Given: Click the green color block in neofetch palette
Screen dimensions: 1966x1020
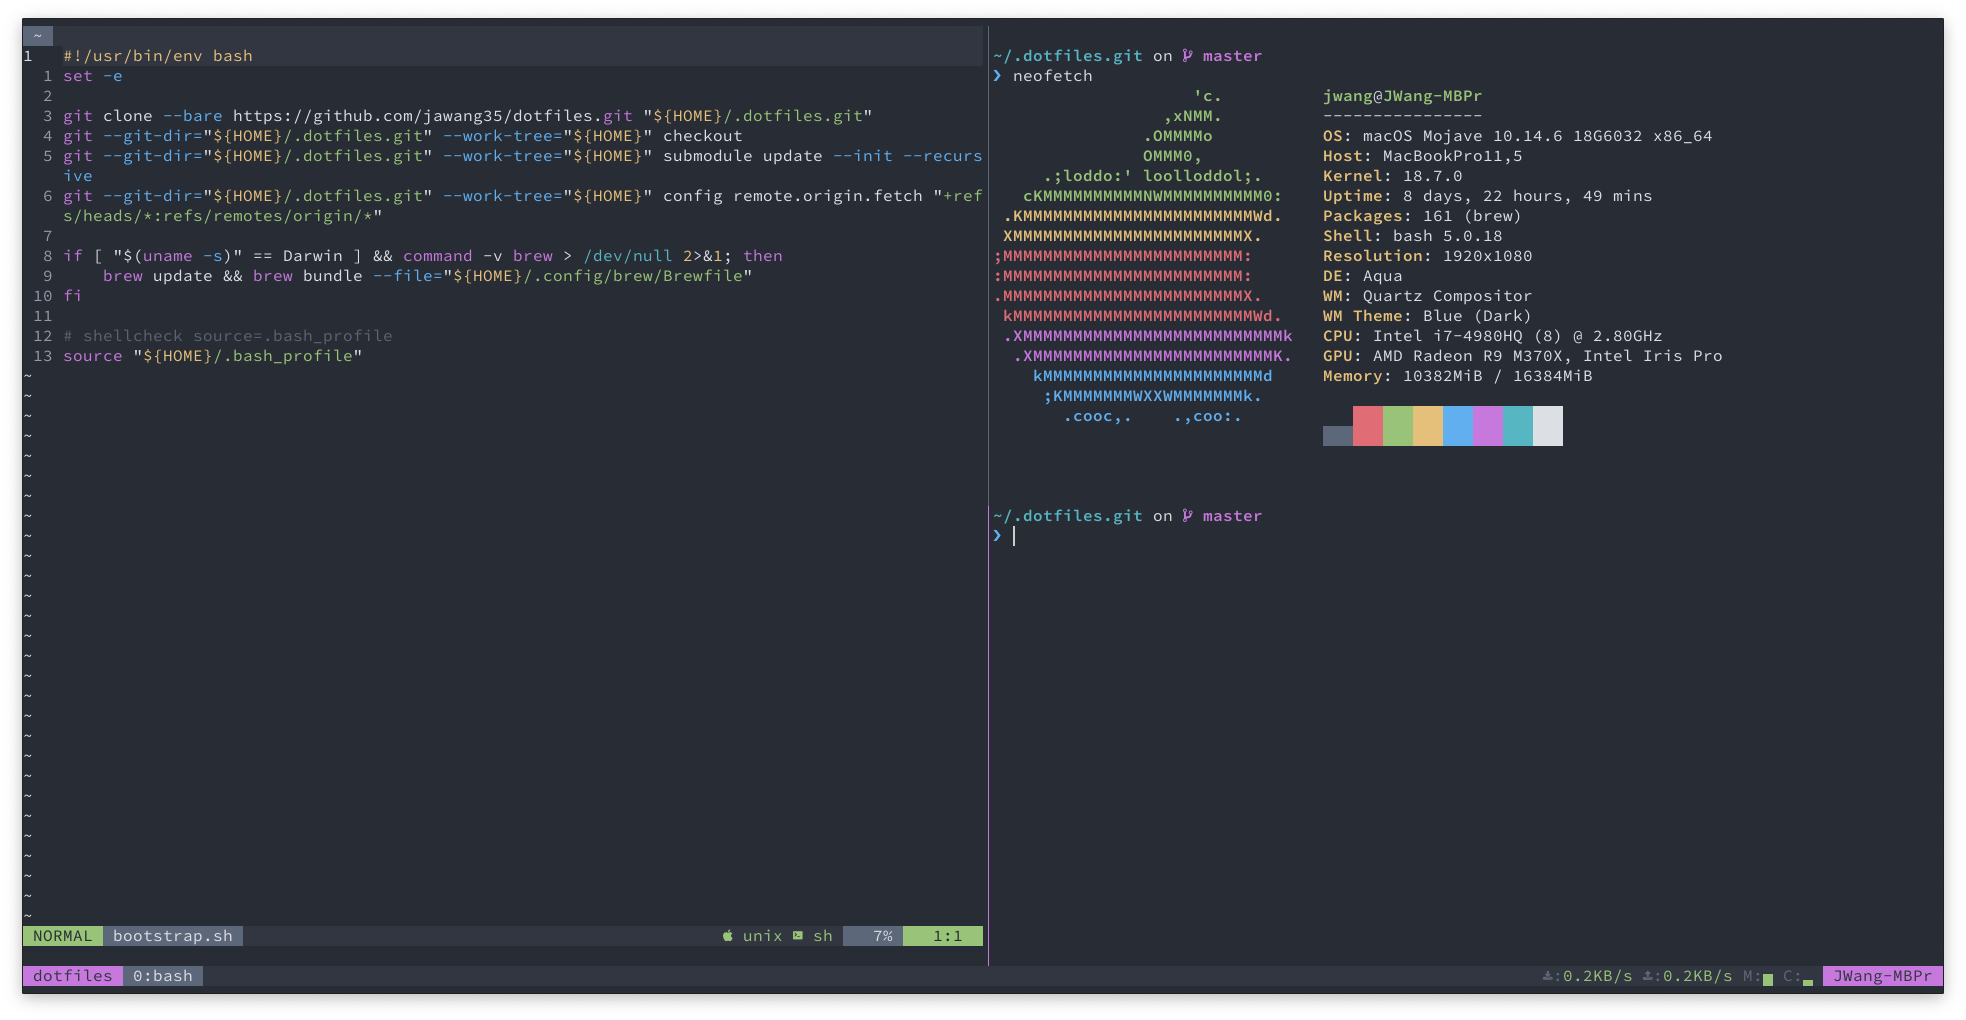Looking at the screenshot, I should coord(1398,426).
